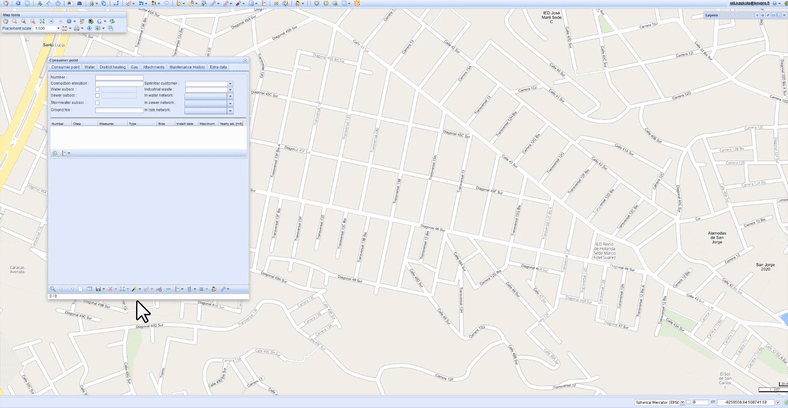Click the Class column header in the meter table
This screenshot has width=788, height=408.
click(x=84, y=123)
